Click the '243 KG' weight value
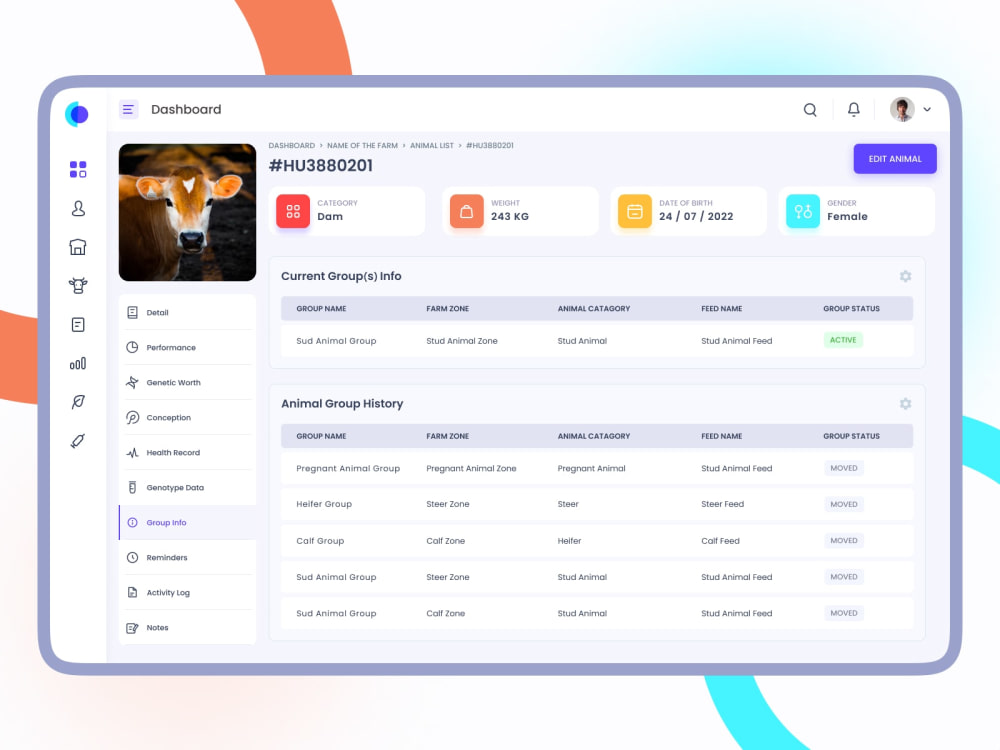Viewport: 1000px width, 750px height. [510, 216]
